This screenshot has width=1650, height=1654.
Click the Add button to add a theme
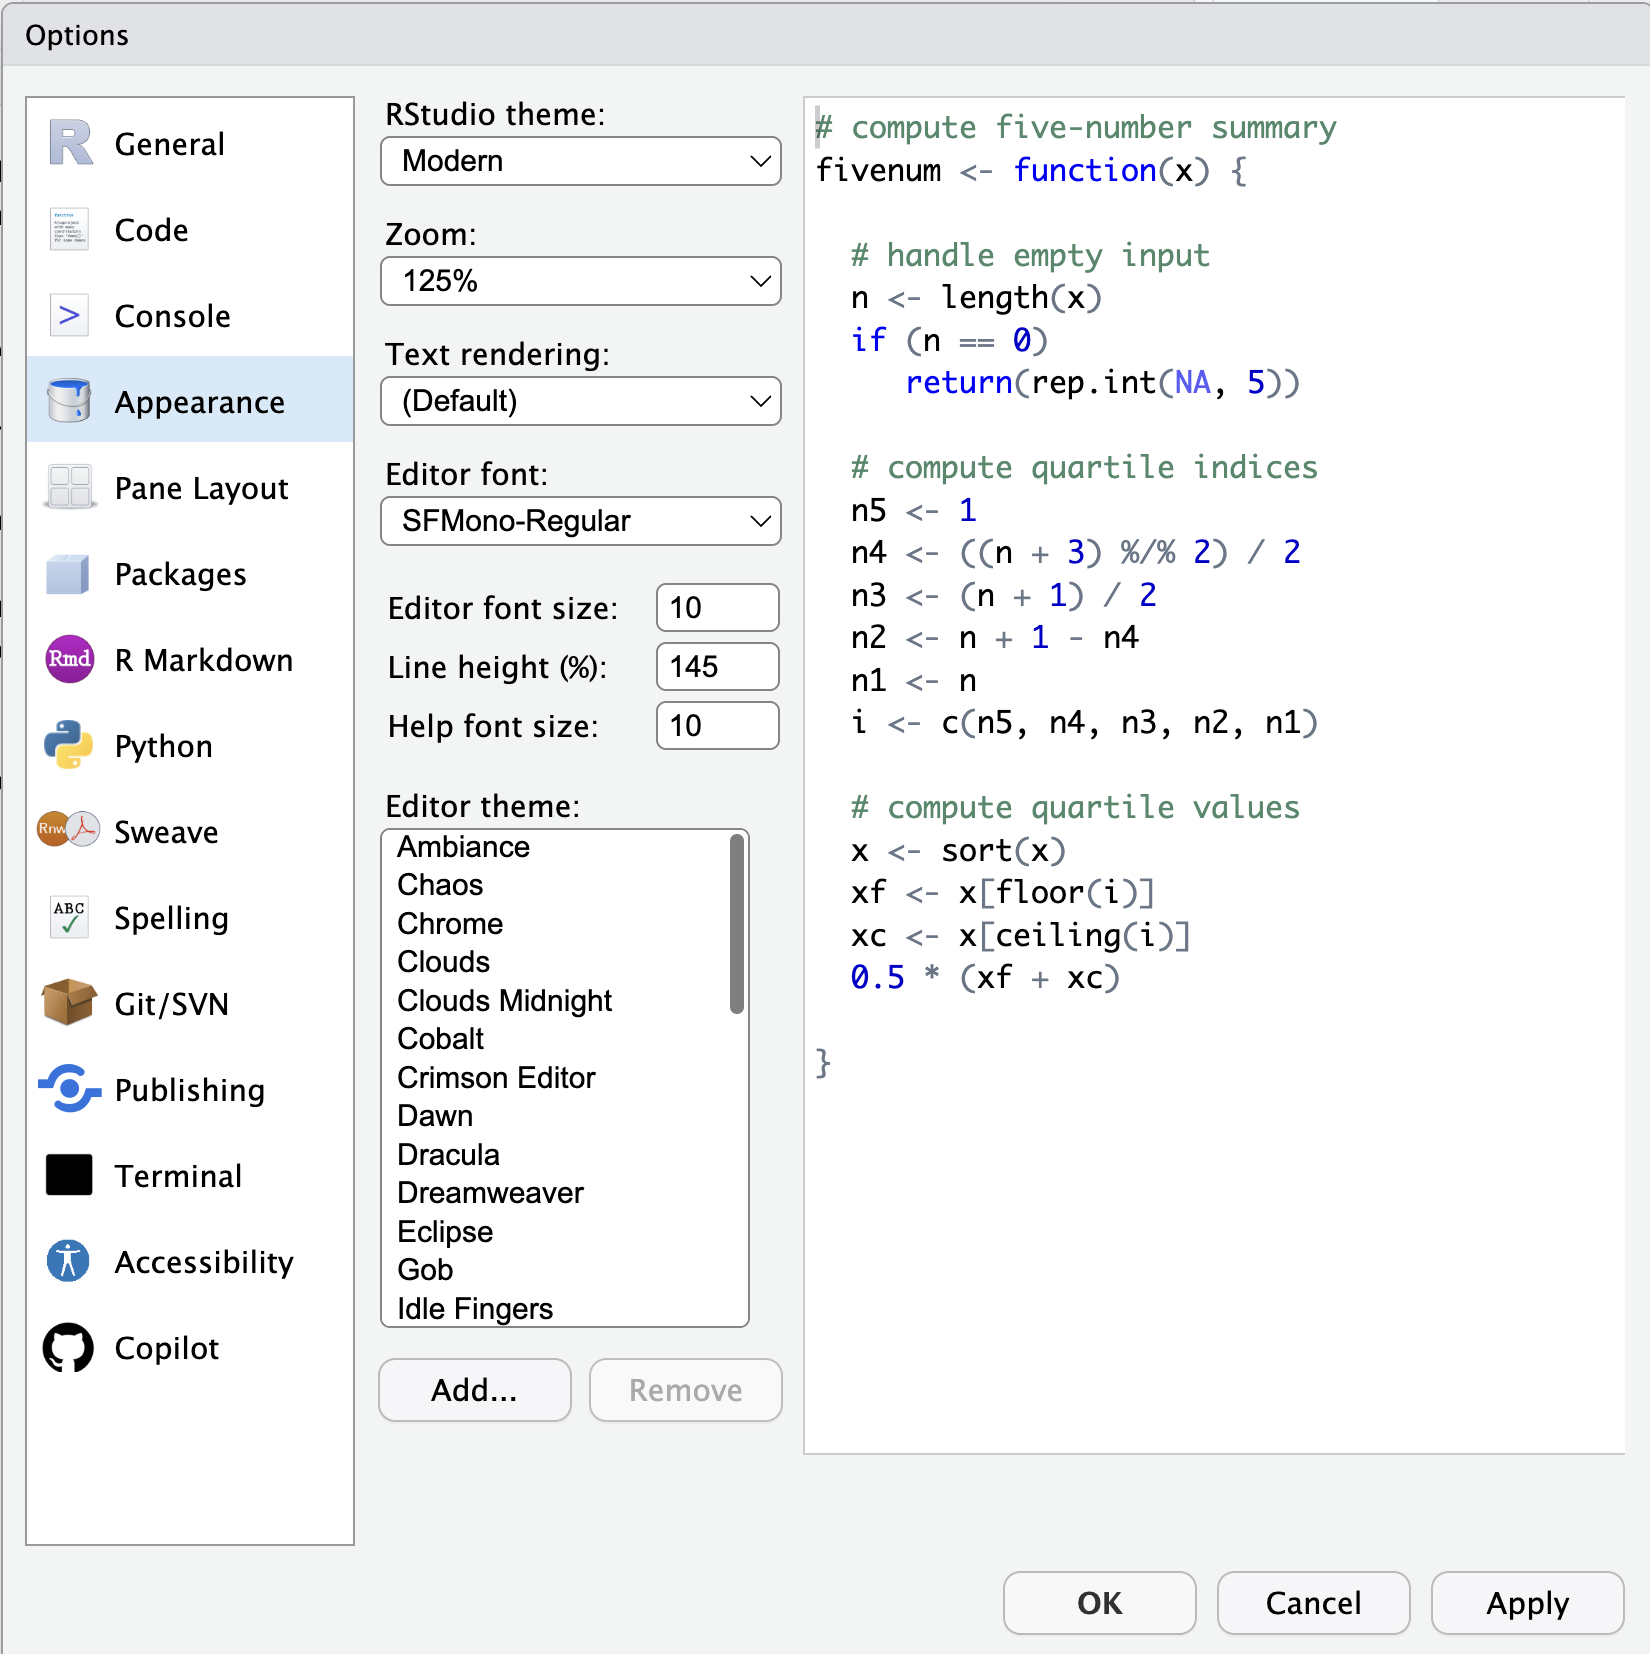pos(474,1390)
